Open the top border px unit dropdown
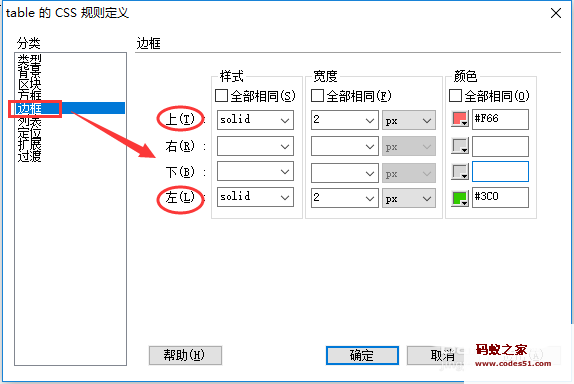Screen dimensions: 574x384 [409, 120]
